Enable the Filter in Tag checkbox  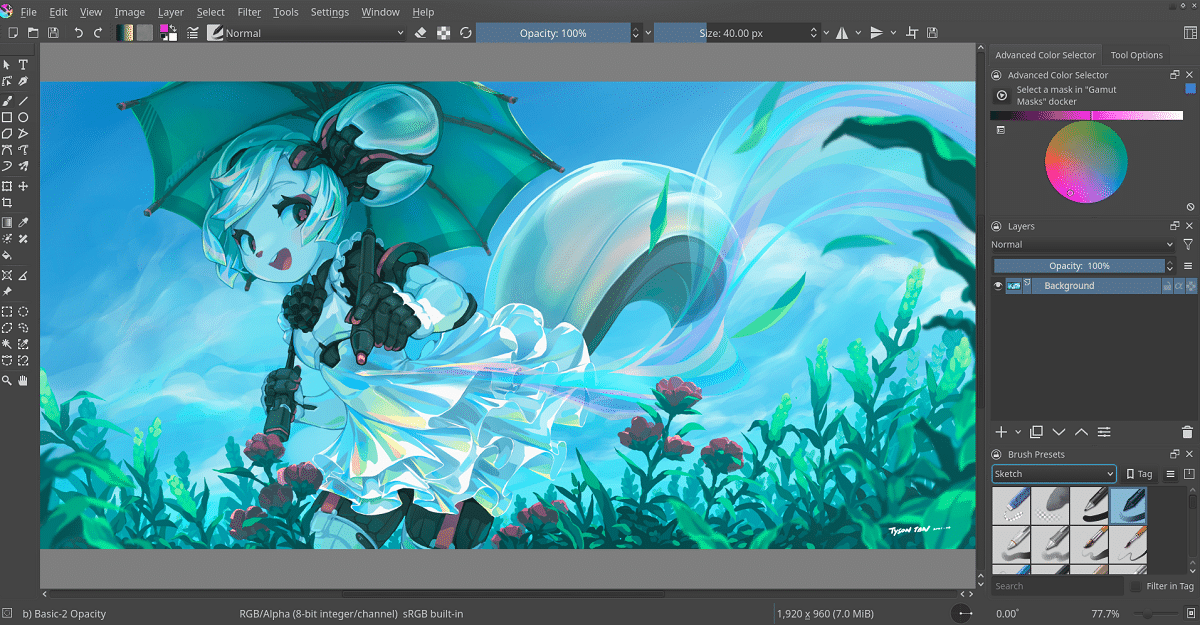tap(1138, 586)
